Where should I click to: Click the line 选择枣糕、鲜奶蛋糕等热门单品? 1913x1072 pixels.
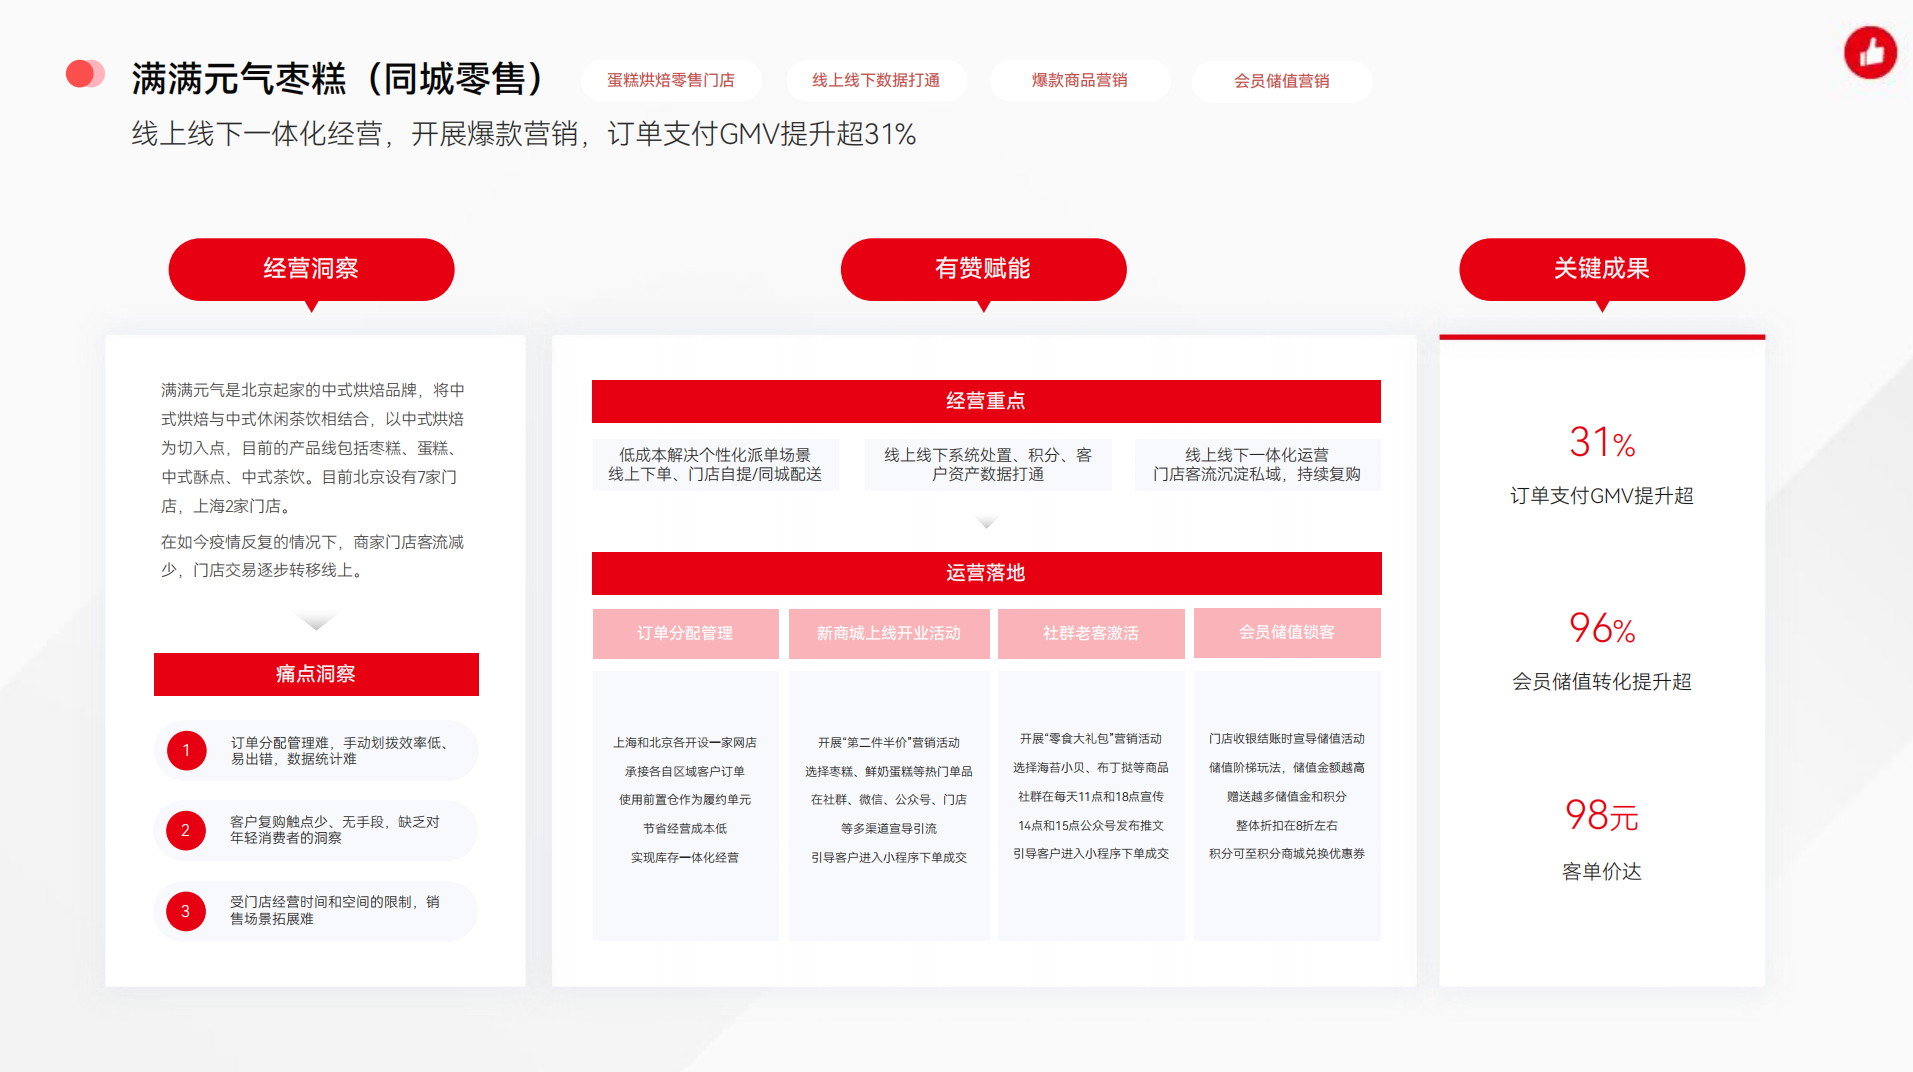[889, 772]
